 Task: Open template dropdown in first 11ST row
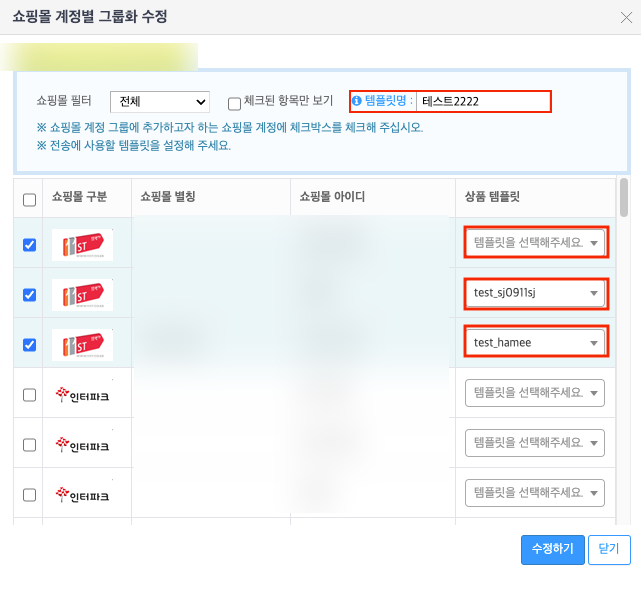[535, 243]
